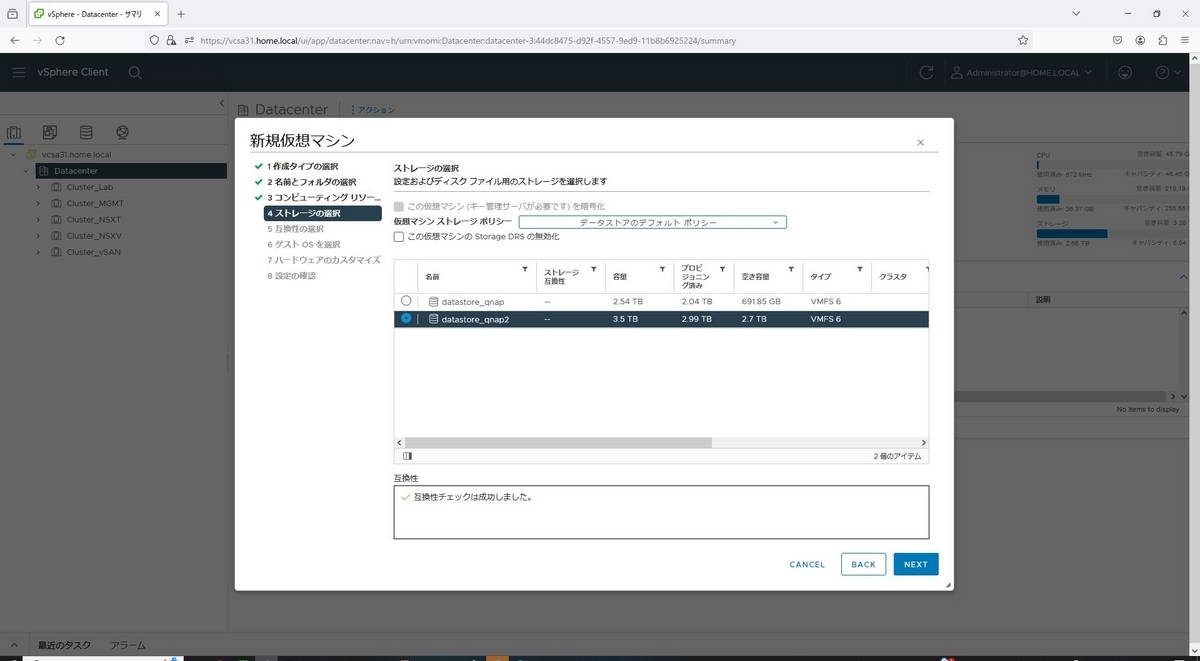This screenshot has height=661, width=1200.
Task: Switch to Hosts and Clusters inventory view
Action: click(x=14, y=132)
